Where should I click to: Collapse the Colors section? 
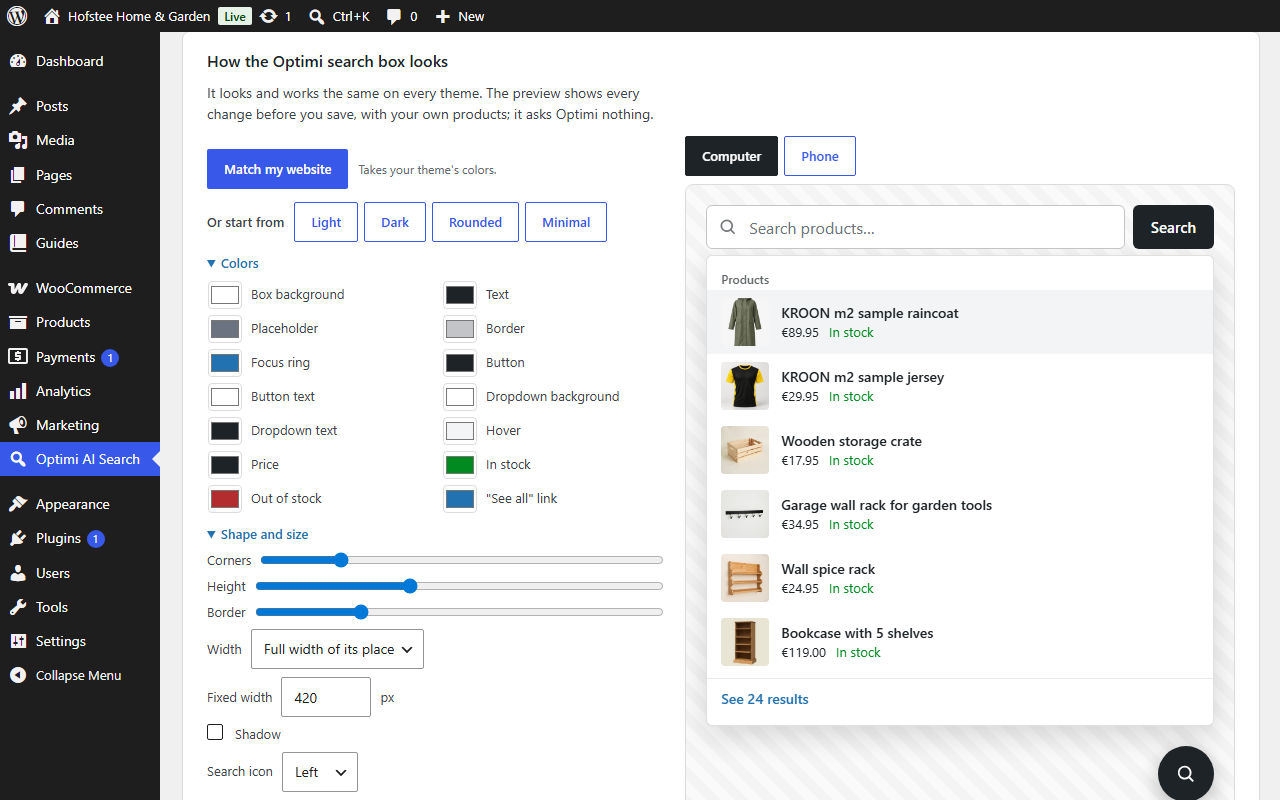[233, 263]
